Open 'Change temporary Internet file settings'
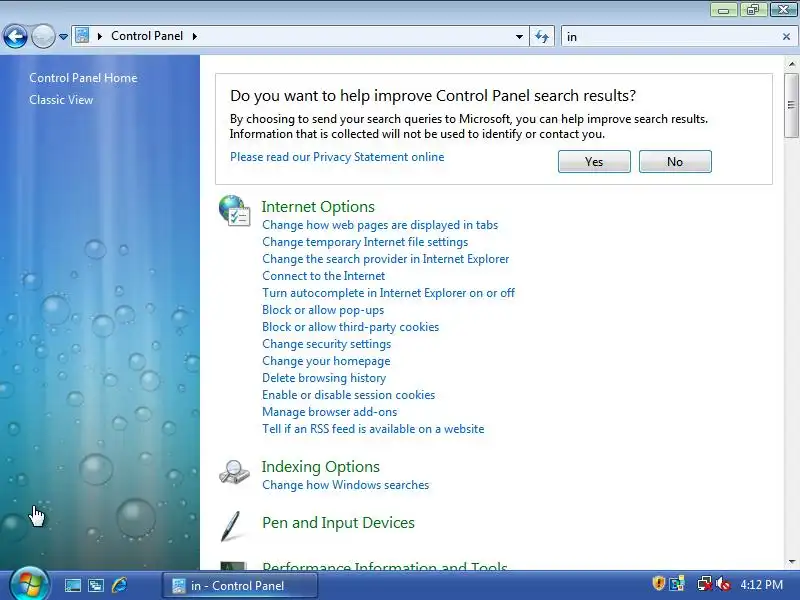This screenshot has width=800, height=600. click(365, 242)
